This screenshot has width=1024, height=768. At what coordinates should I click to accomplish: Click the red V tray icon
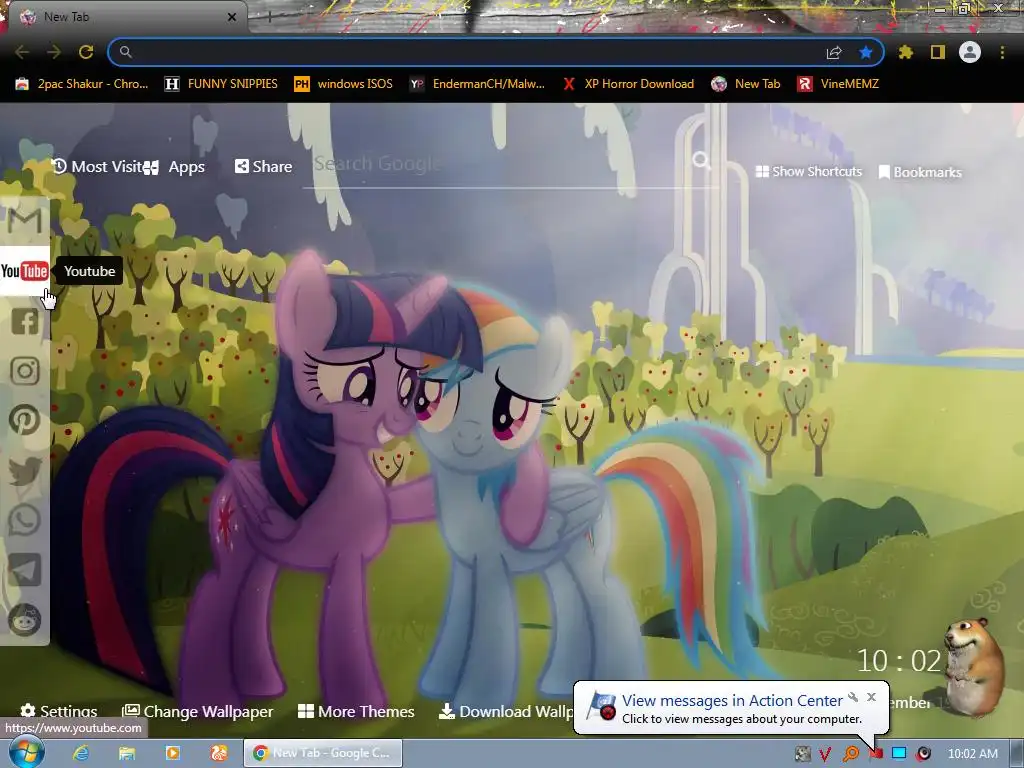825,754
